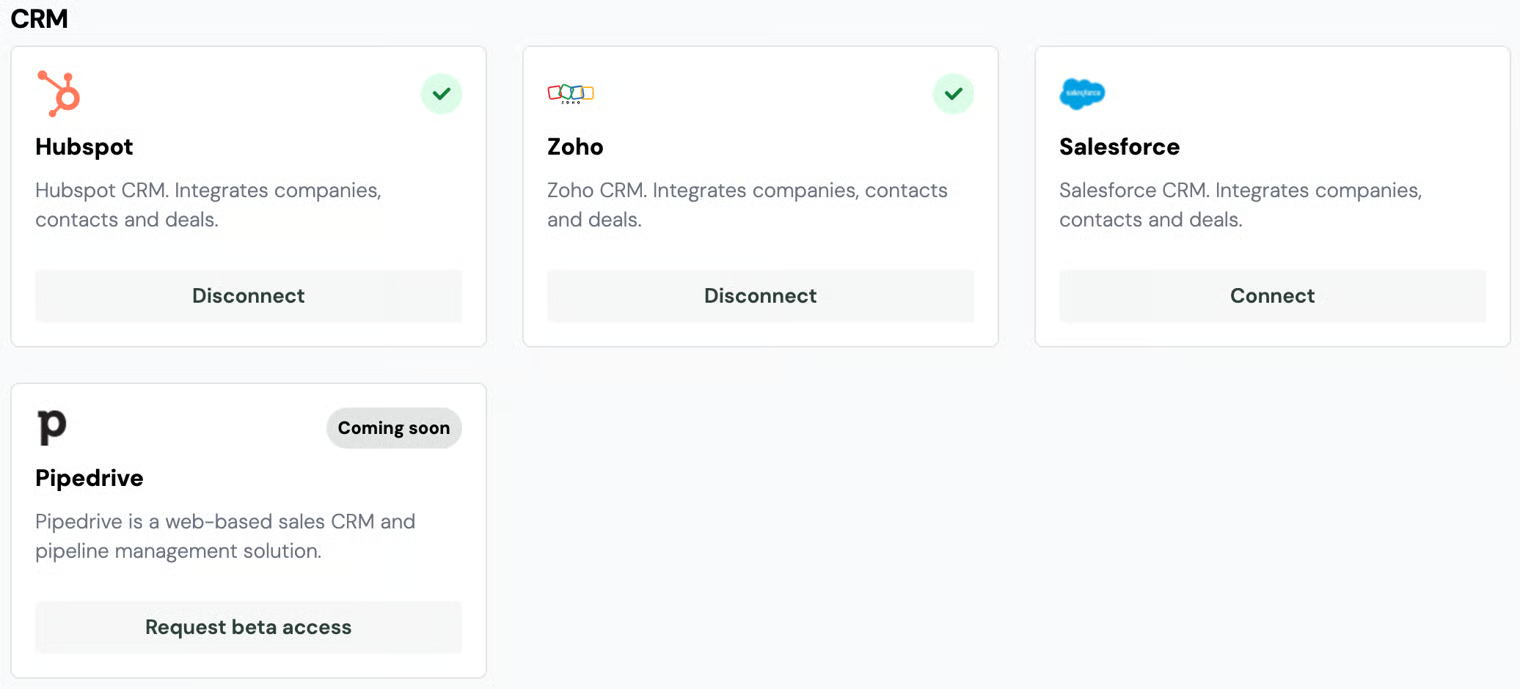This screenshot has height=689, width=1520.
Task: Select the Zoho card title
Action: tap(575, 147)
